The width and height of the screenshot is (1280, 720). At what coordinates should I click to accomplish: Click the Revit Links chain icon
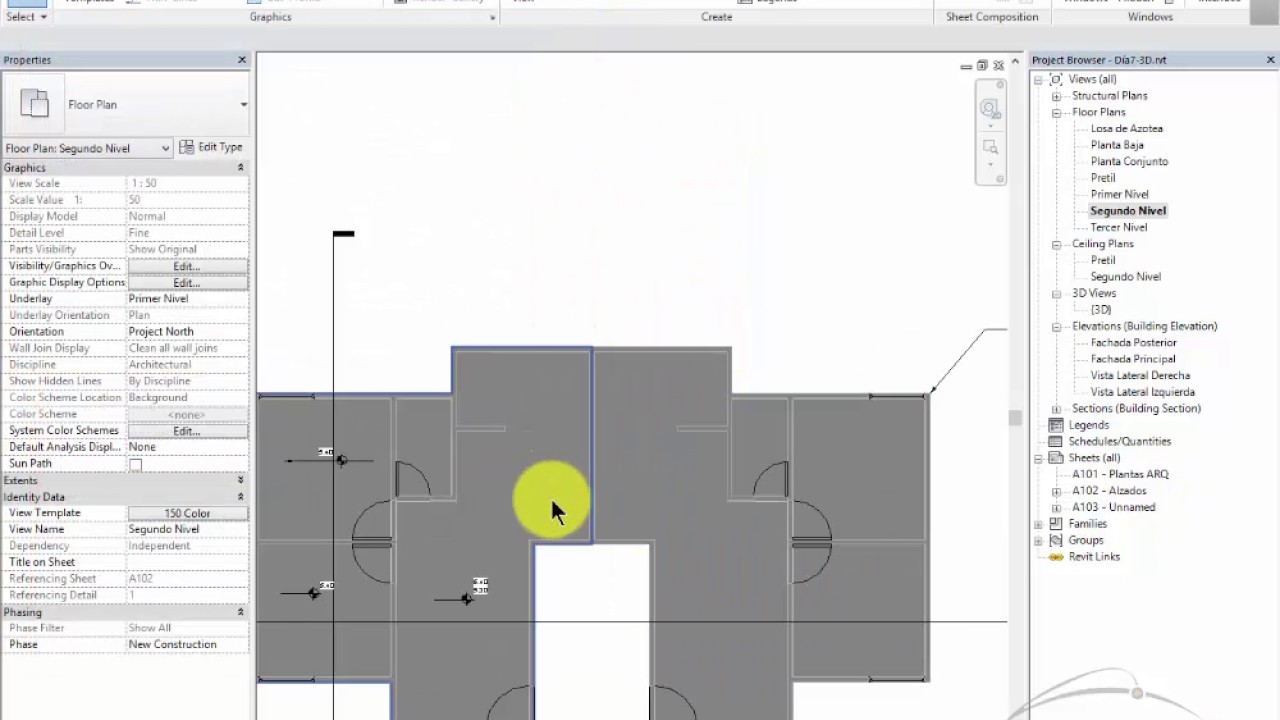[x=1055, y=557]
